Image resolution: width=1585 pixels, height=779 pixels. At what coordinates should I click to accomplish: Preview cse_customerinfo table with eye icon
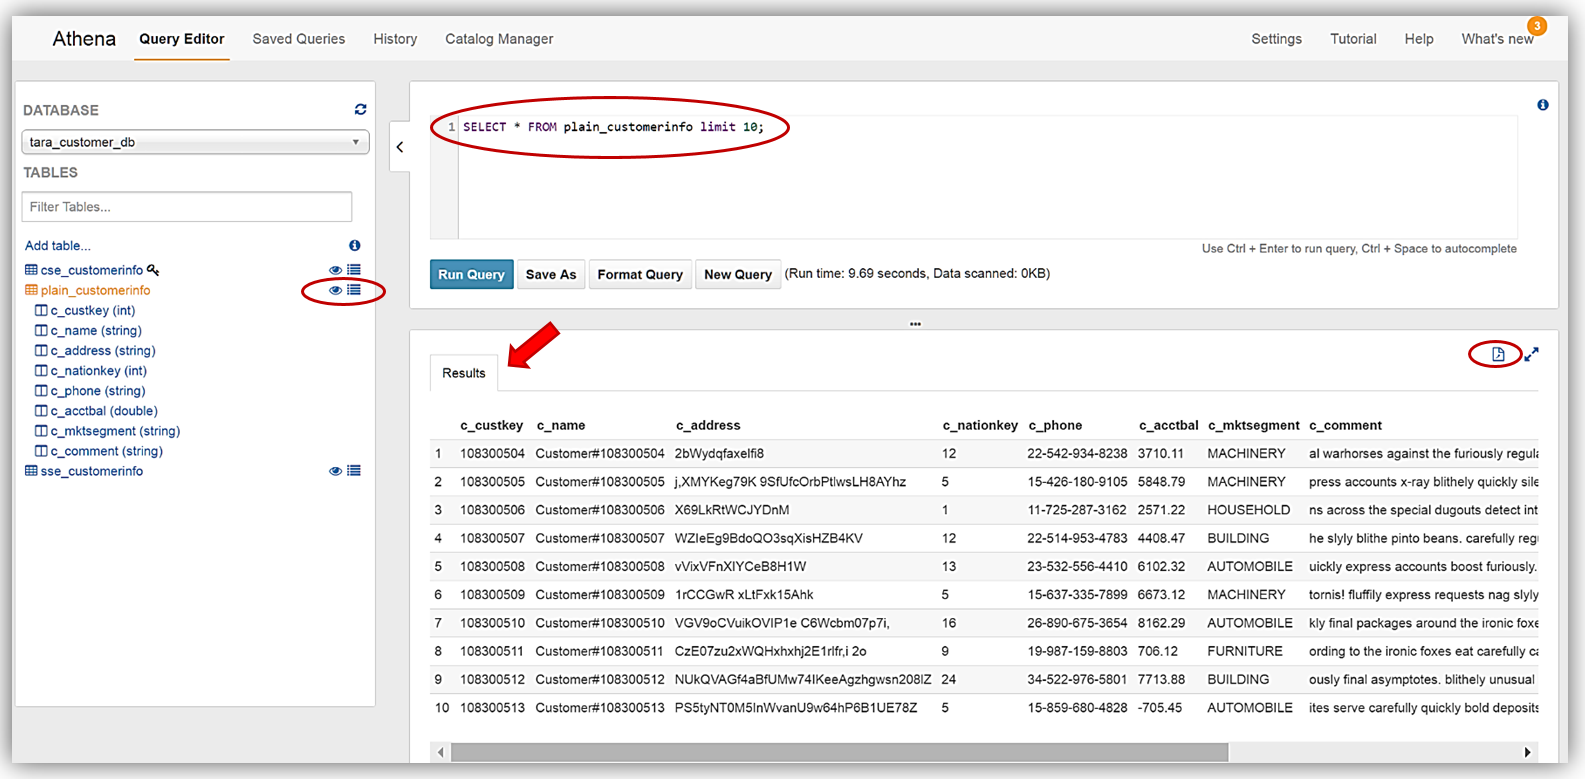pos(336,270)
